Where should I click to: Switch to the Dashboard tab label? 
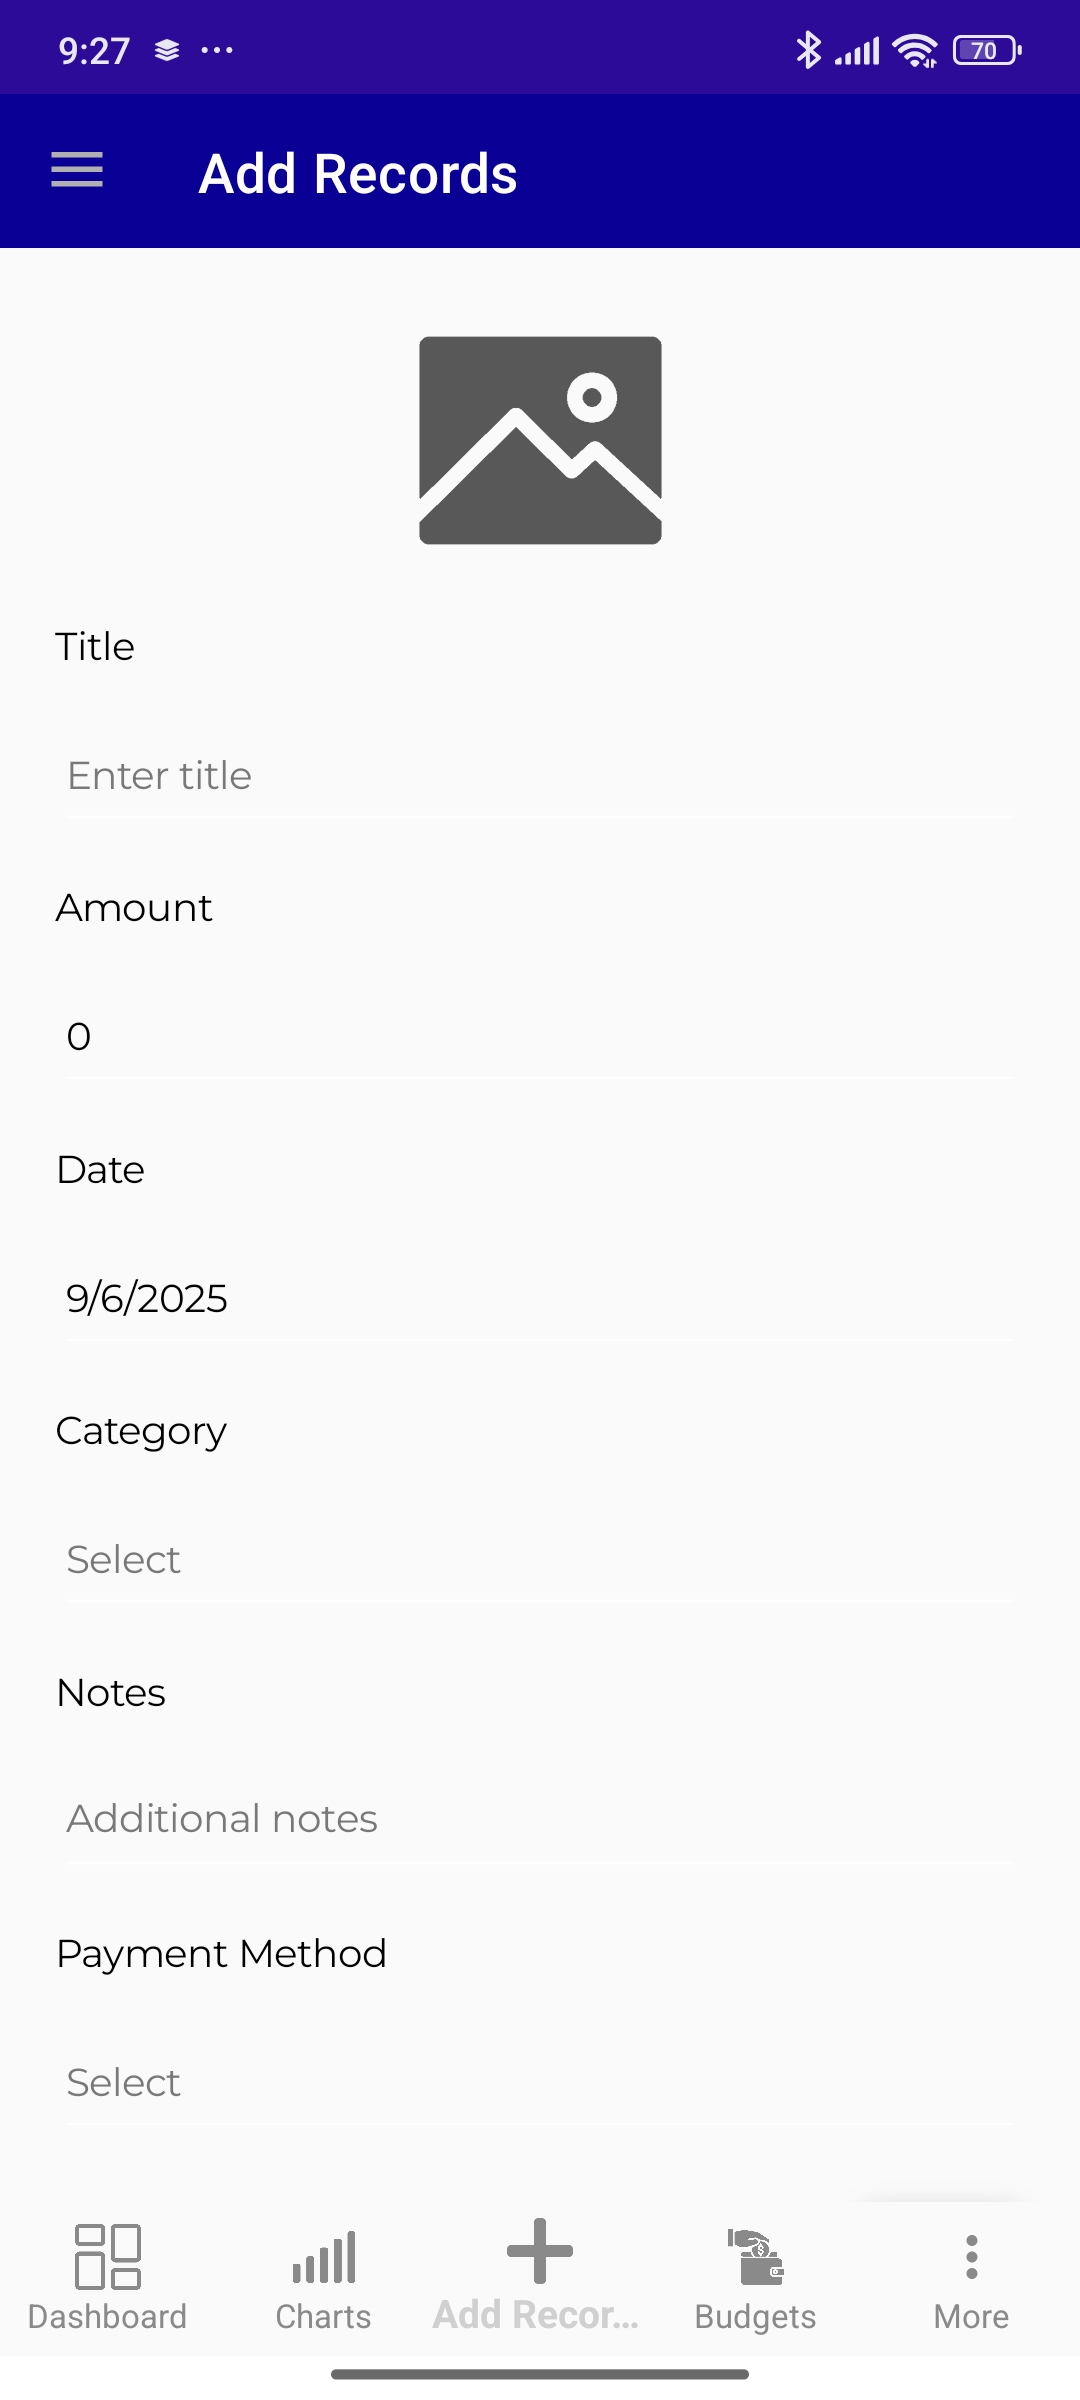(107, 2317)
